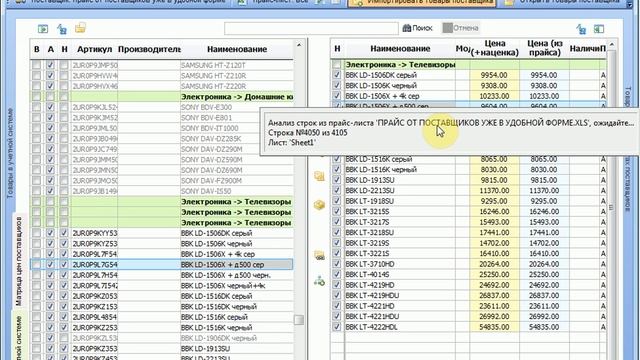The height and width of the screenshot is (360, 640).
Task: Click the Отмена button
Action: [x=461, y=28]
